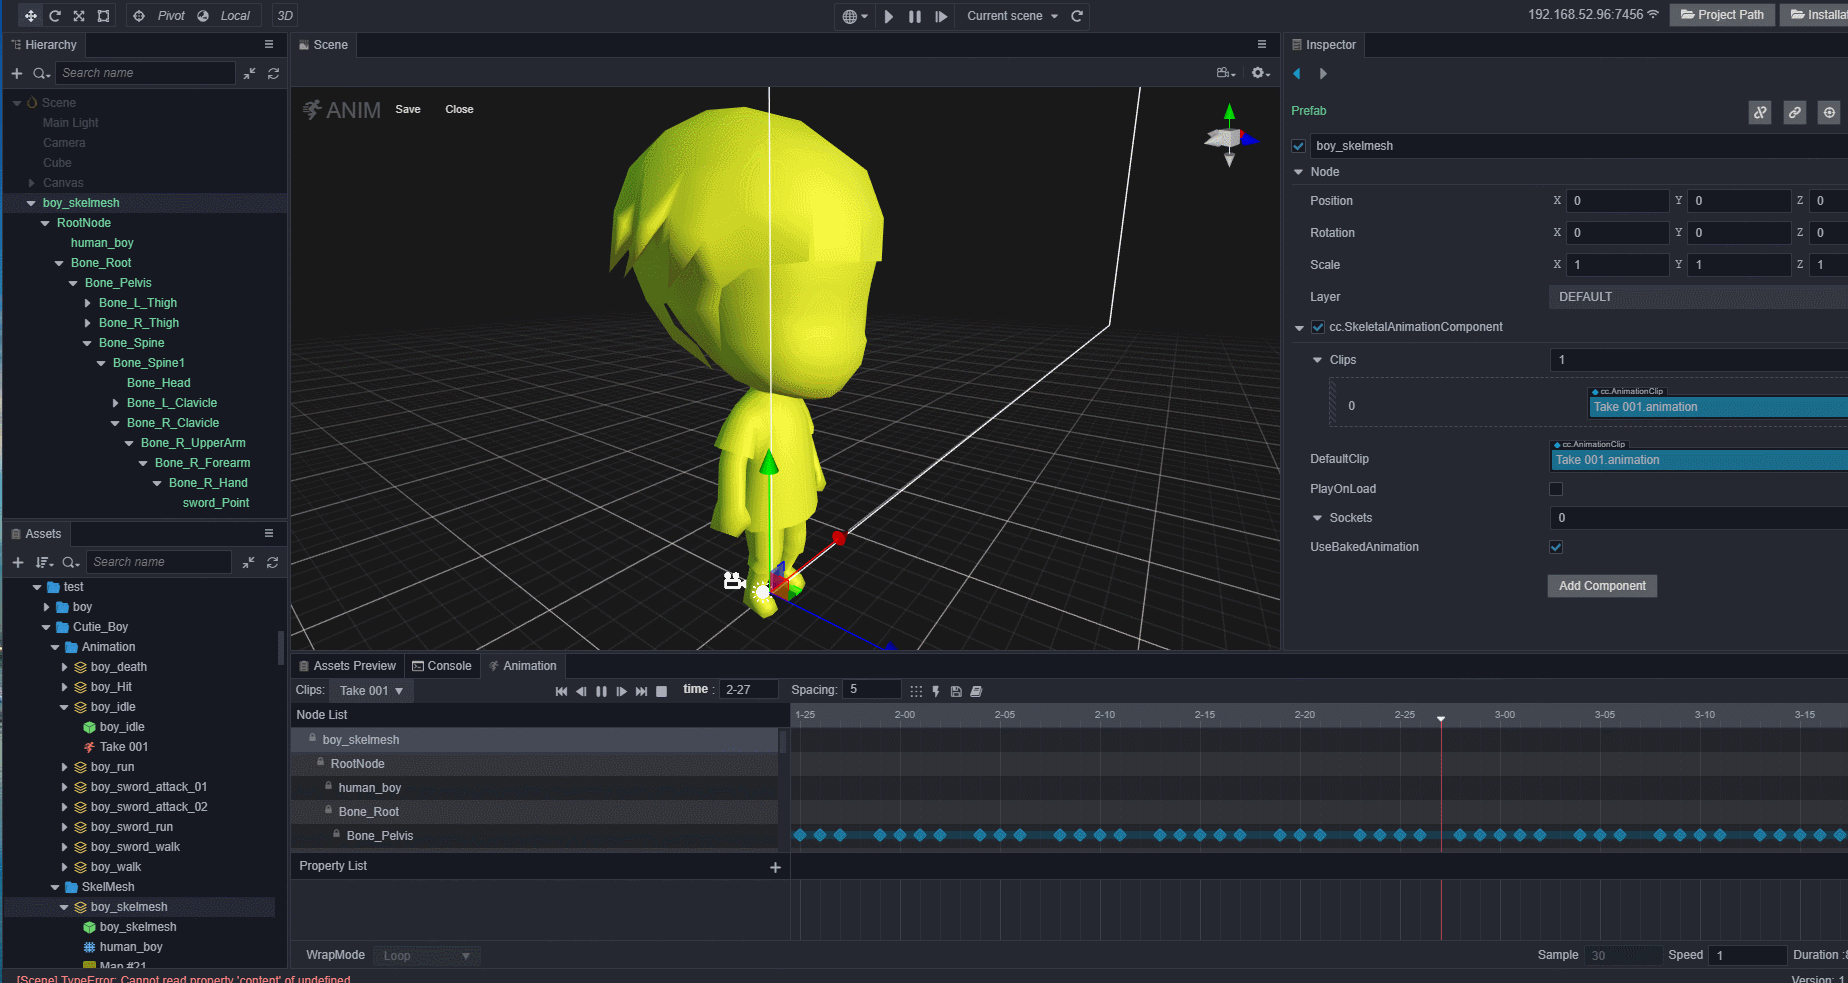The height and width of the screenshot is (983, 1848).
Task: Select the scale gizmo tool
Action: pyautogui.click(x=79, y=16)
